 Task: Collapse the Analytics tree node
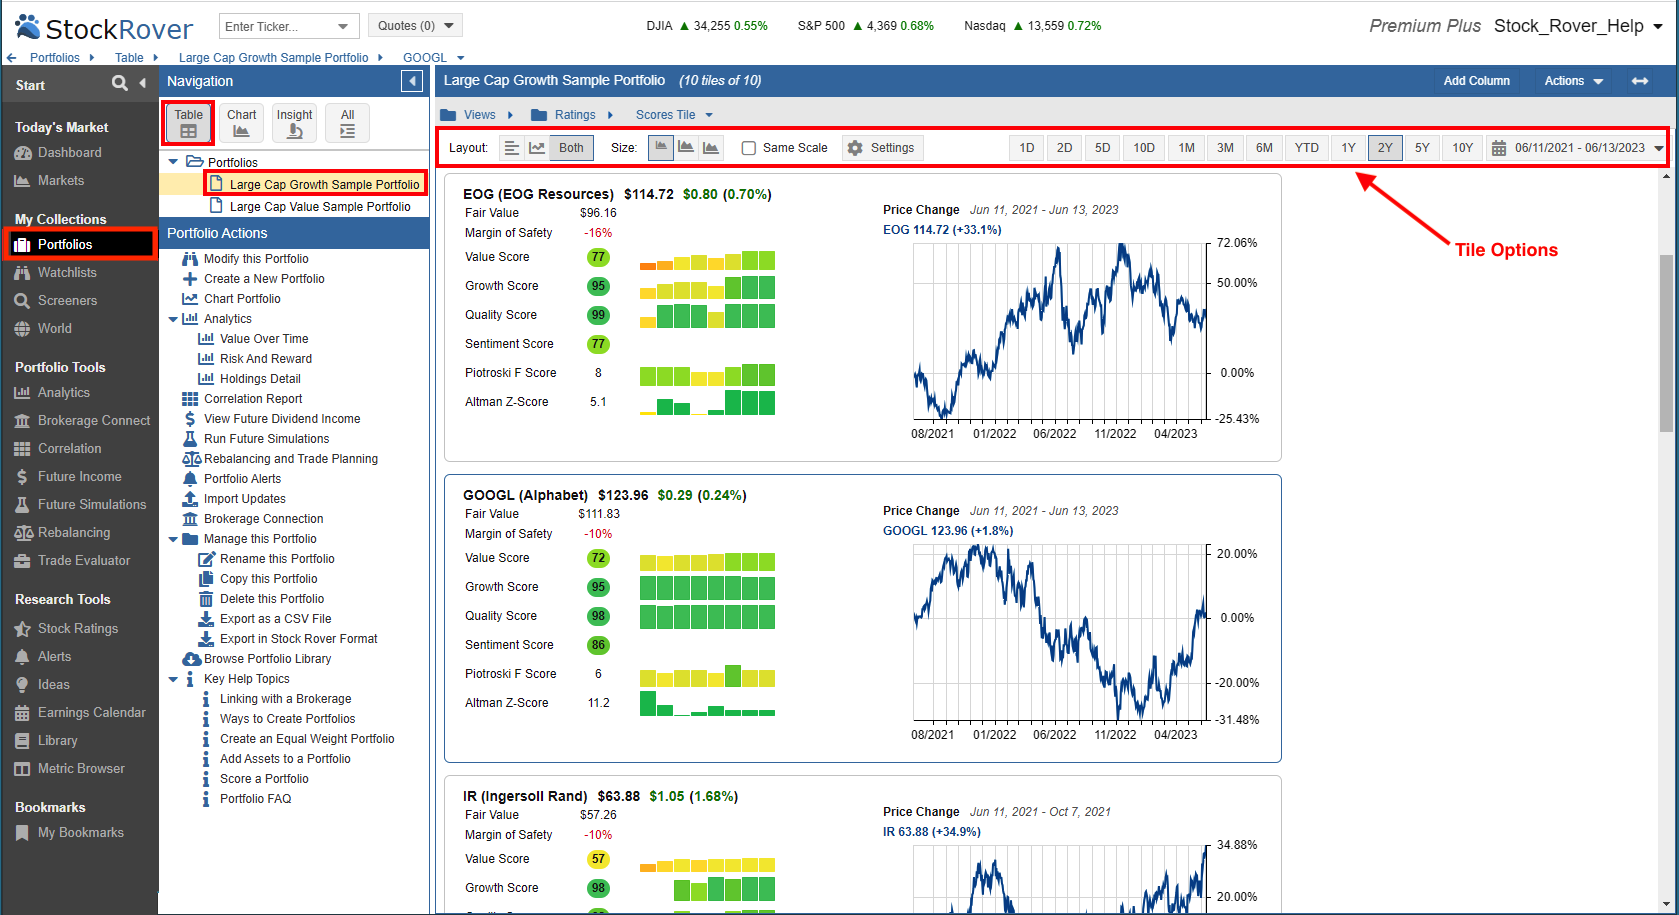(x=173, y=319)
